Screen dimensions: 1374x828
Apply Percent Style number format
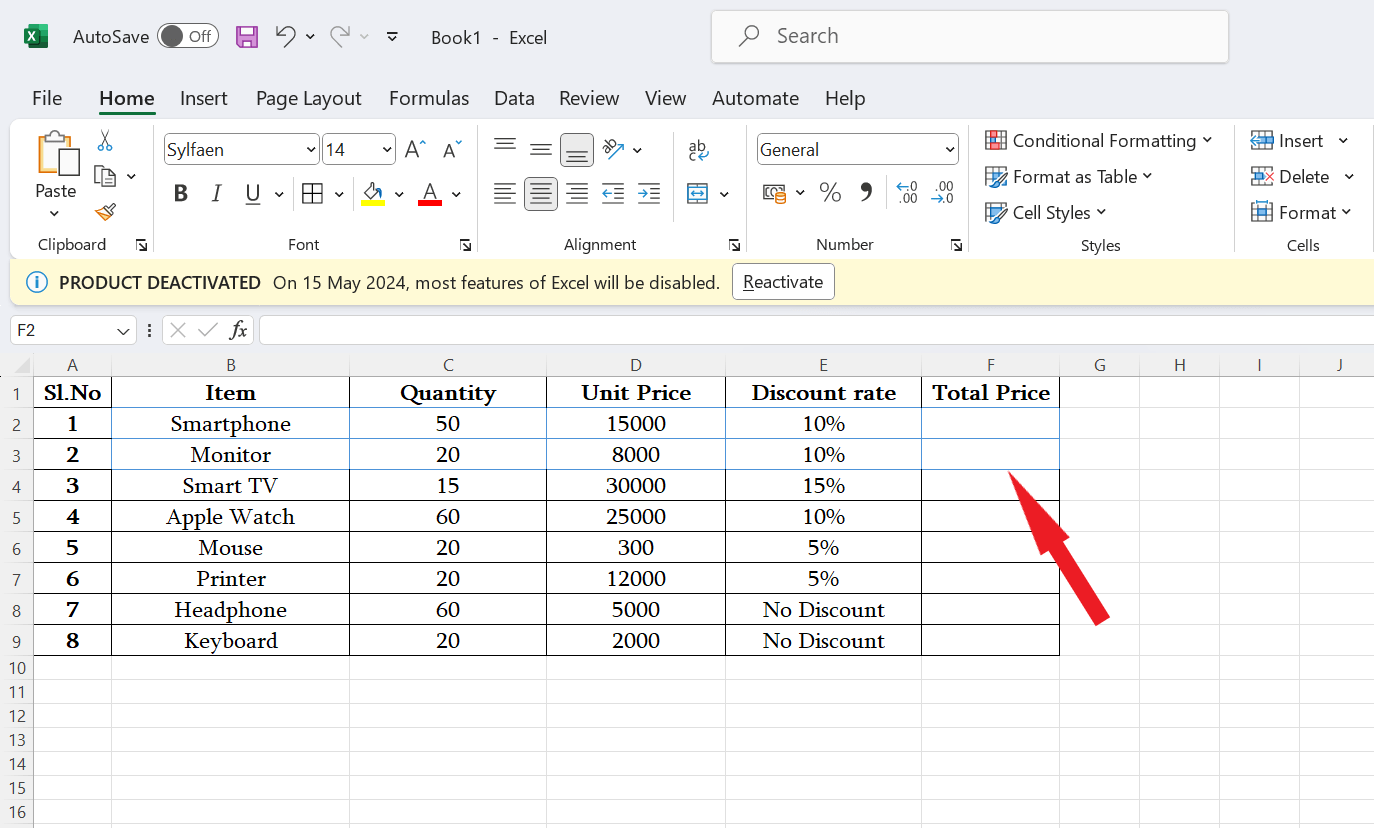pos(830,193)
